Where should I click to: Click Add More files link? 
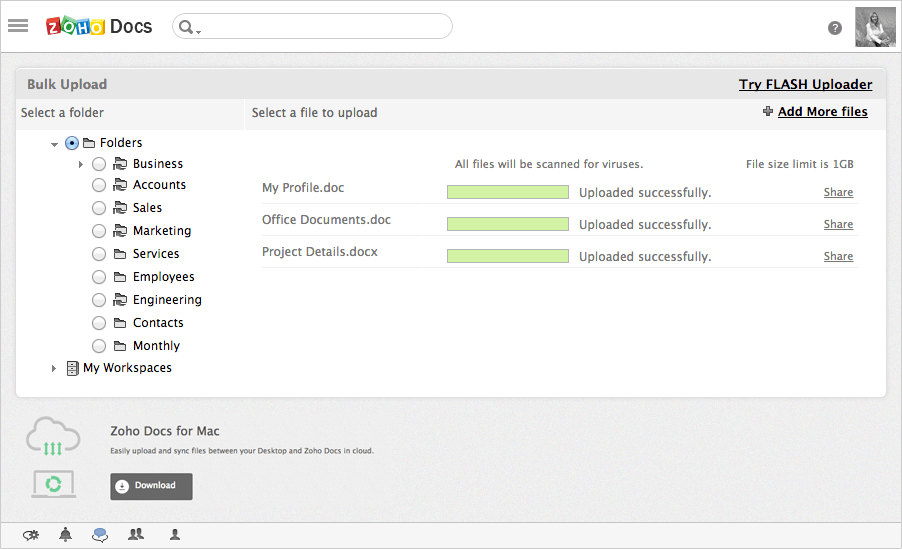(823, 112)
